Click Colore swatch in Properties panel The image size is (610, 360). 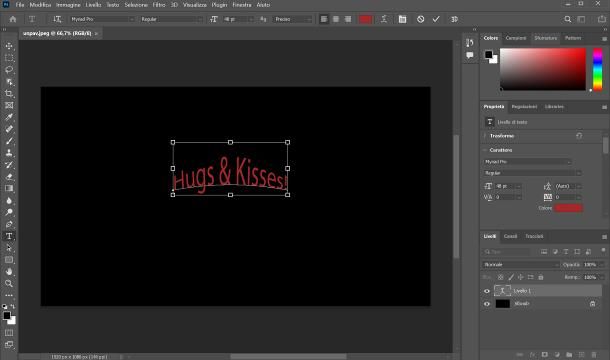click(x=568, y=208)
